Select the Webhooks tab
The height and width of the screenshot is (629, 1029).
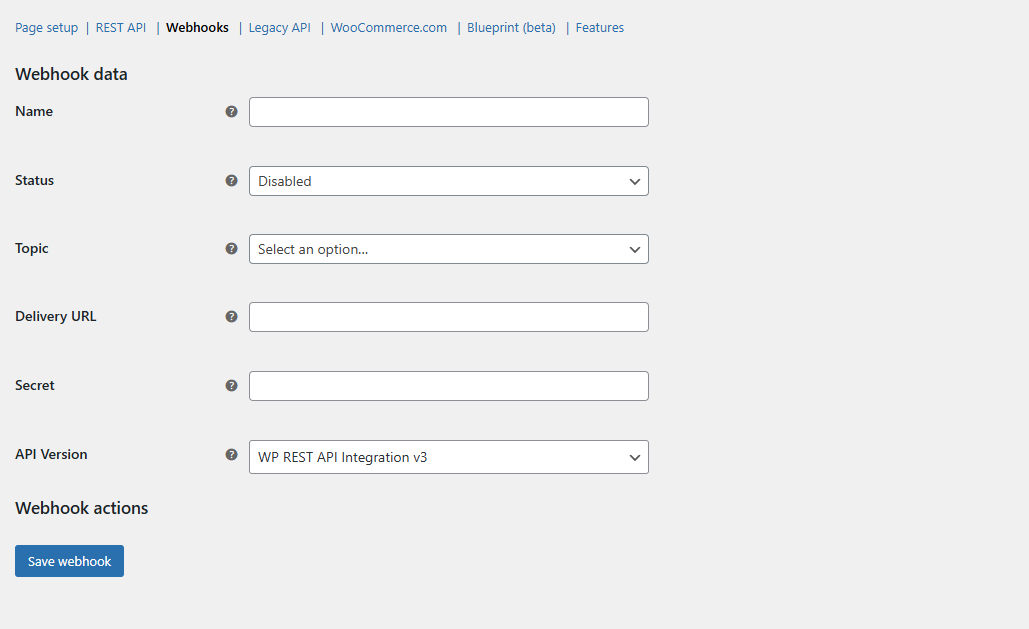coord(197,28)
